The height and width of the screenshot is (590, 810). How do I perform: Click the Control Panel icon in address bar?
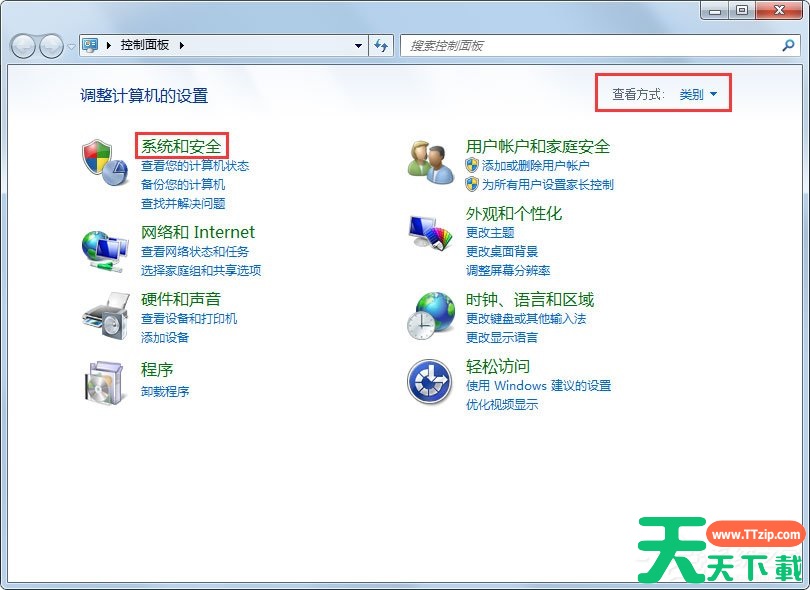tap(90, 45)
